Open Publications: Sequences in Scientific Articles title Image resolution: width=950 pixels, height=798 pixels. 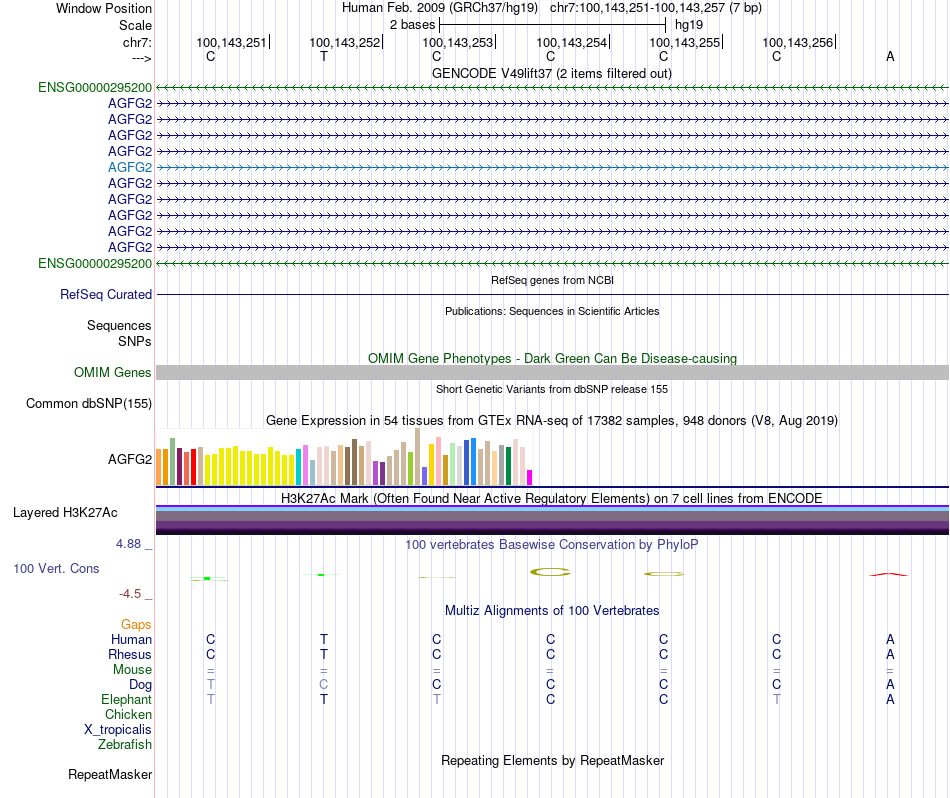pos(552,311)
